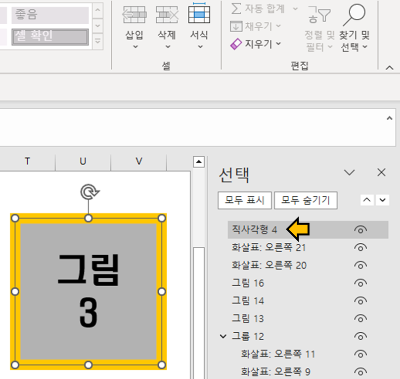Select column V header

tap(139, 161)
